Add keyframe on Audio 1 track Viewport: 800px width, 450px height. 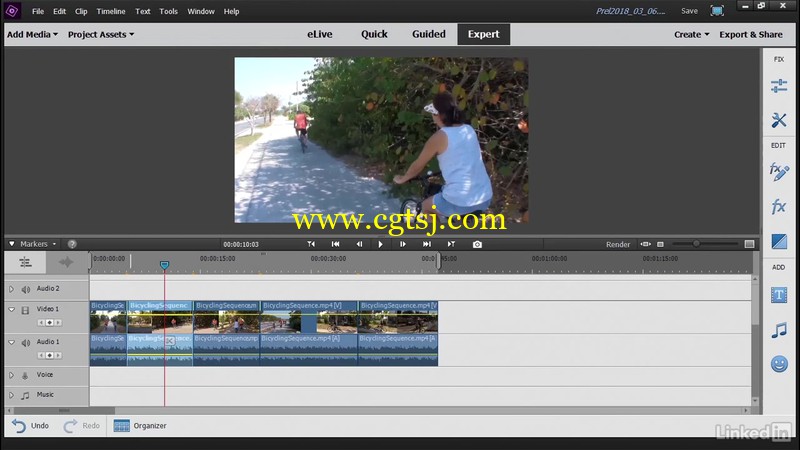[49, 355]
